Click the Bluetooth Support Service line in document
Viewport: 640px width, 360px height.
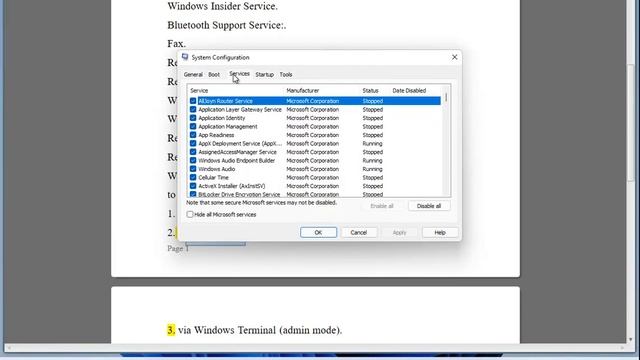(227, 25)
